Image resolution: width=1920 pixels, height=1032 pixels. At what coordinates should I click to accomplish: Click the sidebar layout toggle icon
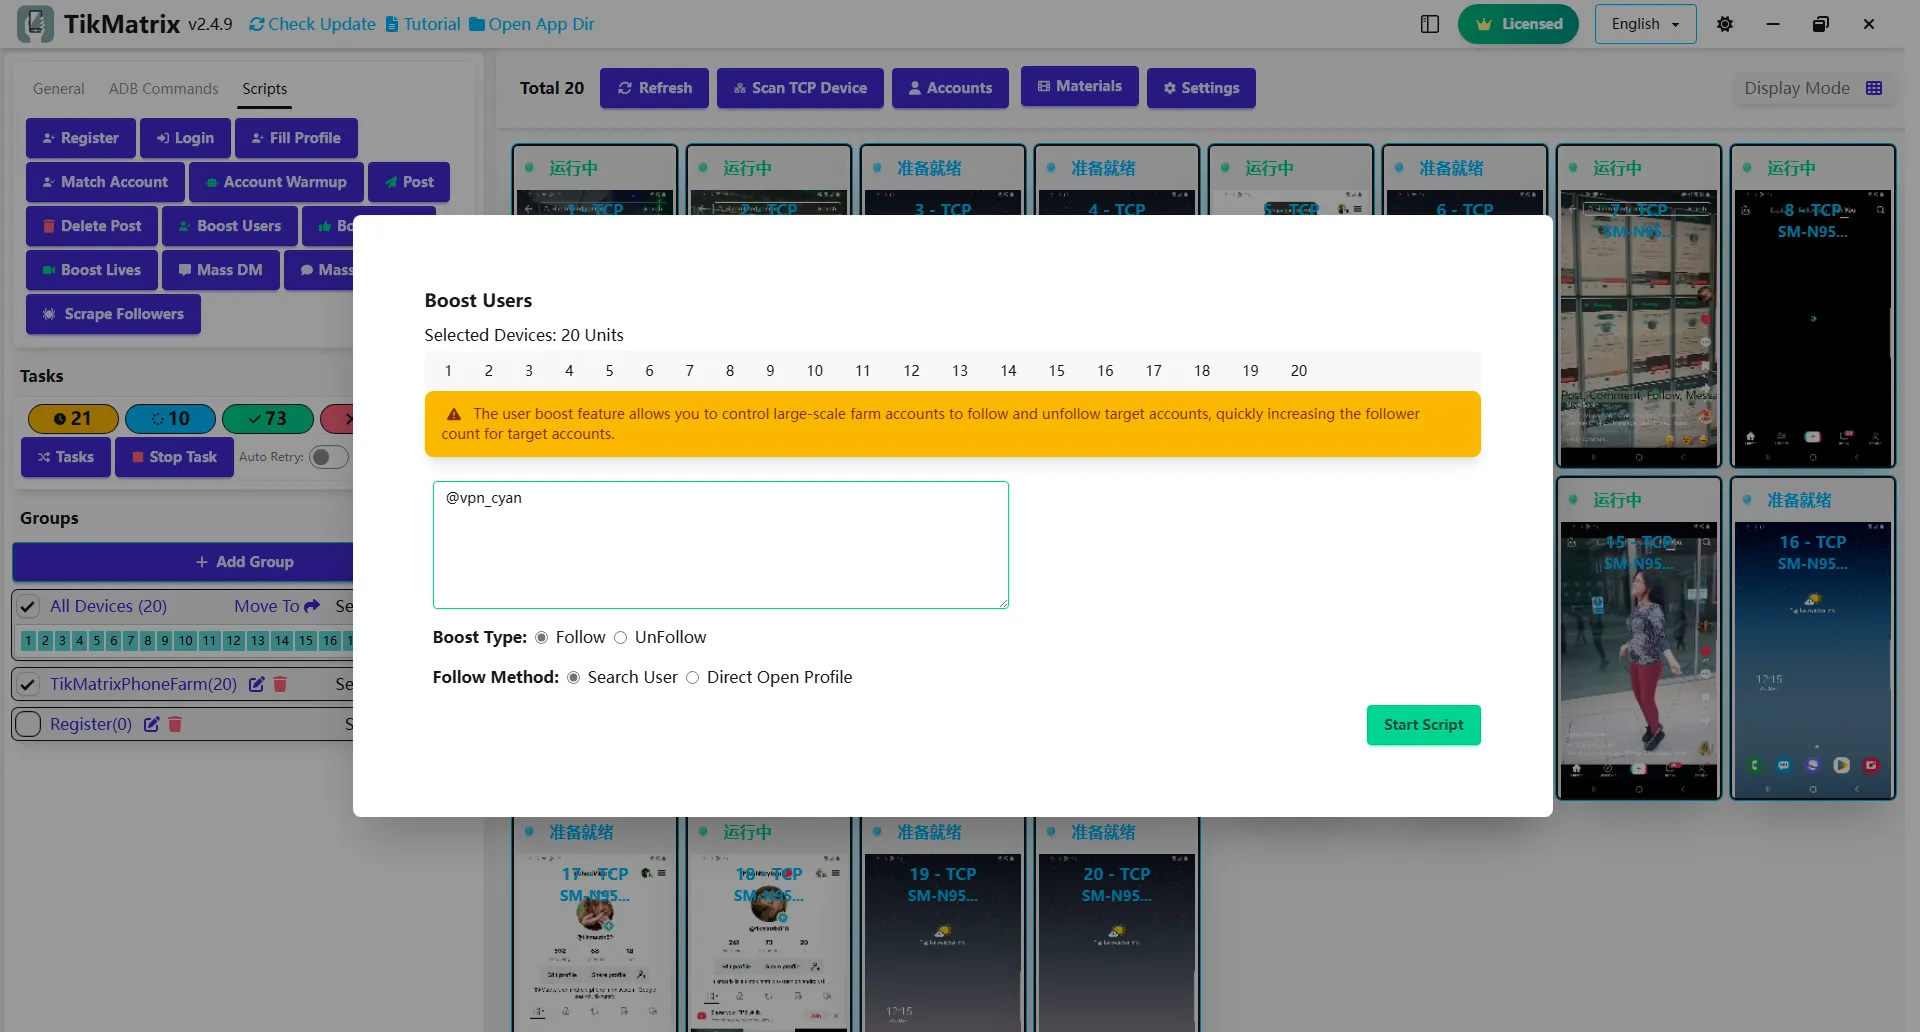(1429, 24)
